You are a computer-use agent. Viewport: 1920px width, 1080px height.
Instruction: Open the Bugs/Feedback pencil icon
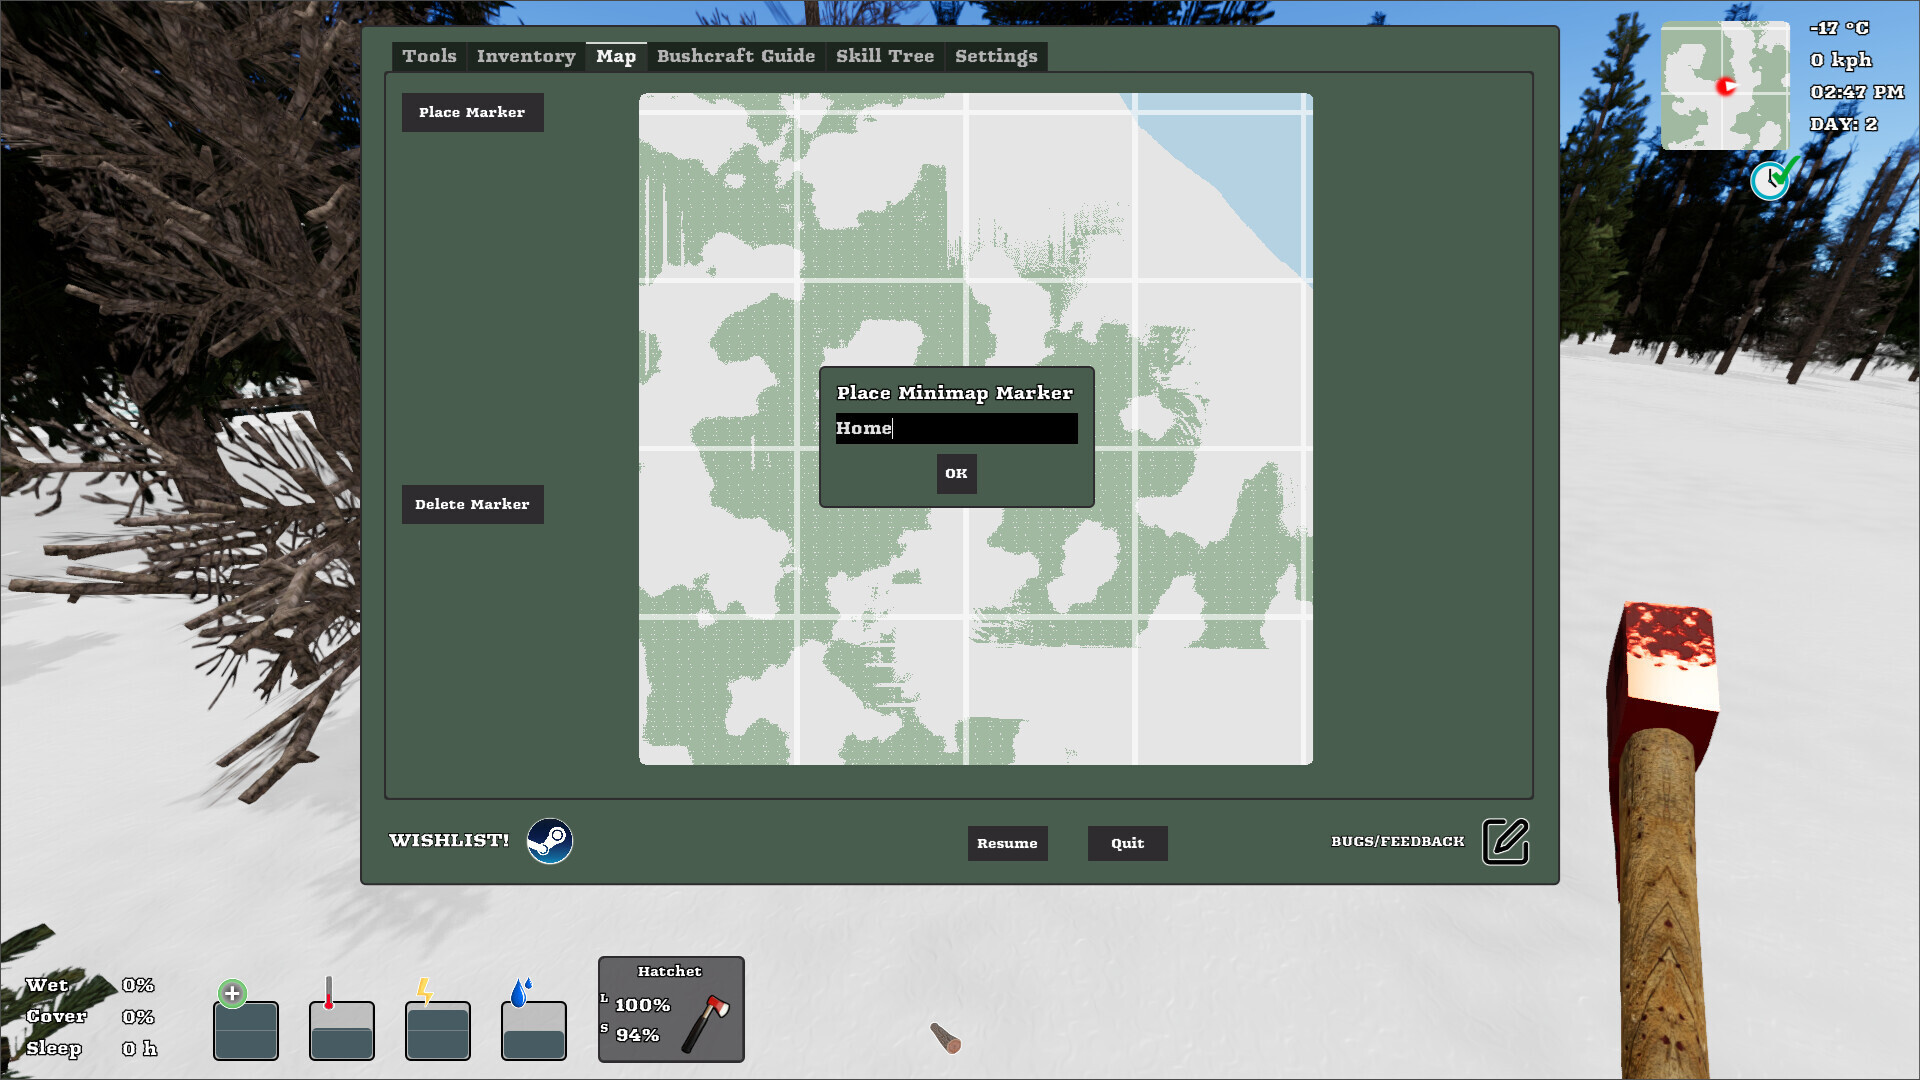[x=1504, y=841]
